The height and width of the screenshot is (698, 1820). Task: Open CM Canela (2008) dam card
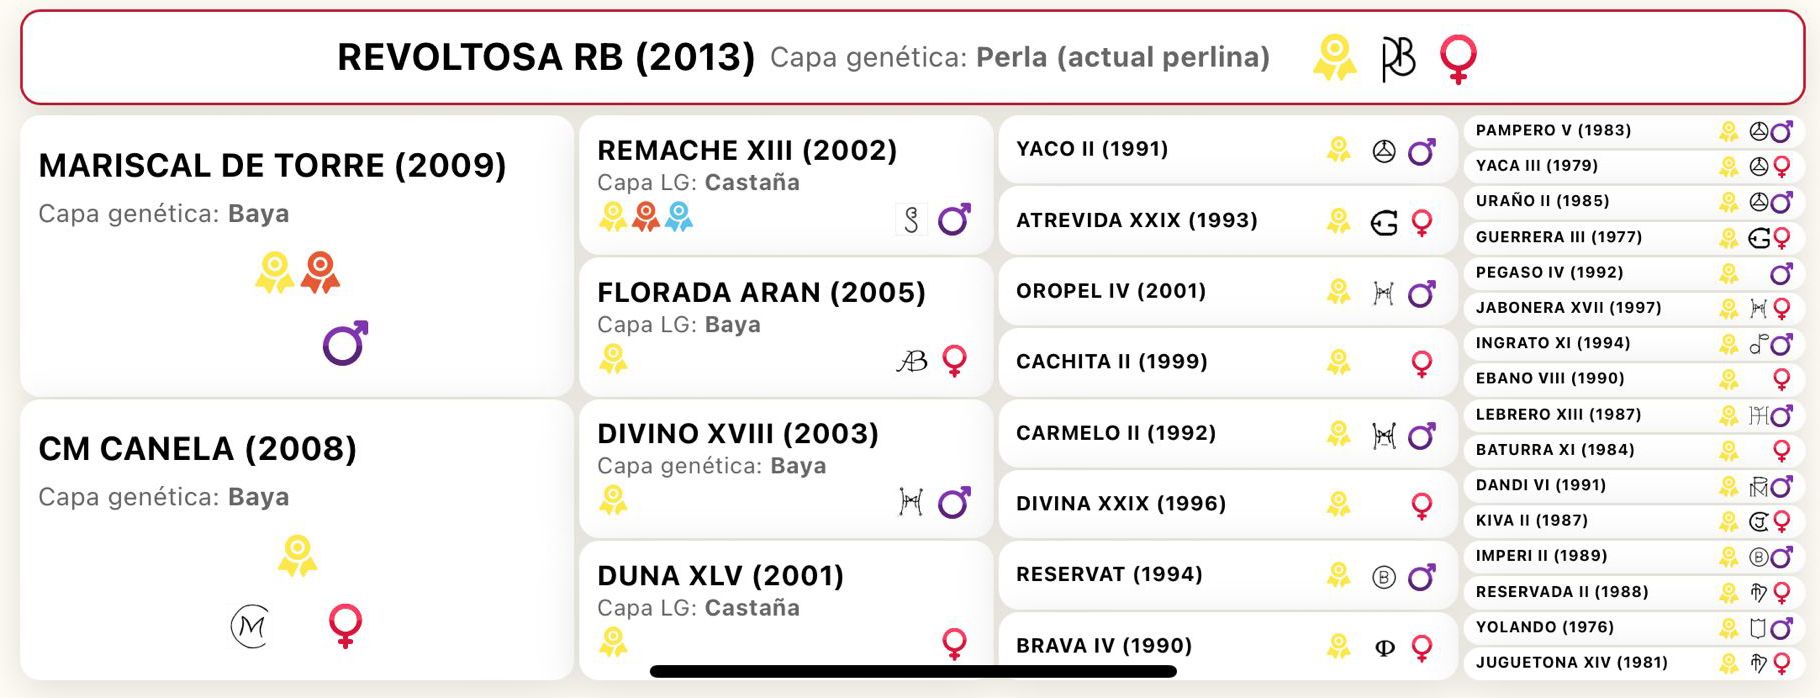[x=297, y=540]
